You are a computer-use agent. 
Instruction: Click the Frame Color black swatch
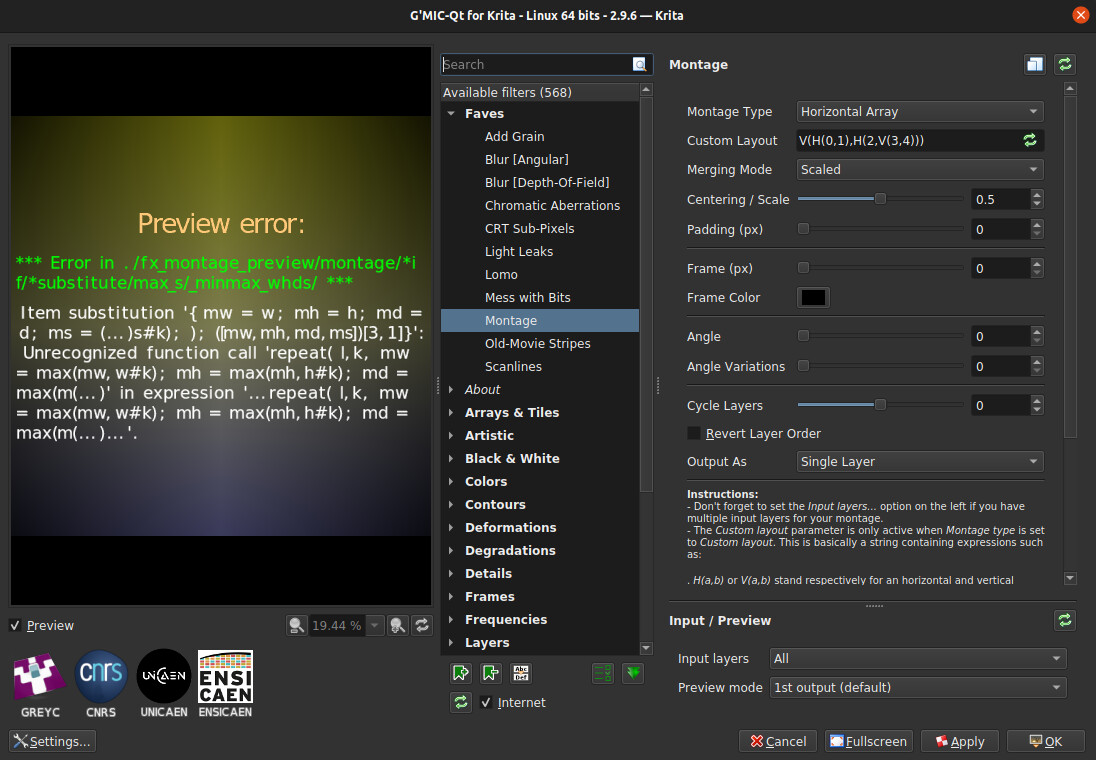(812, 297)
